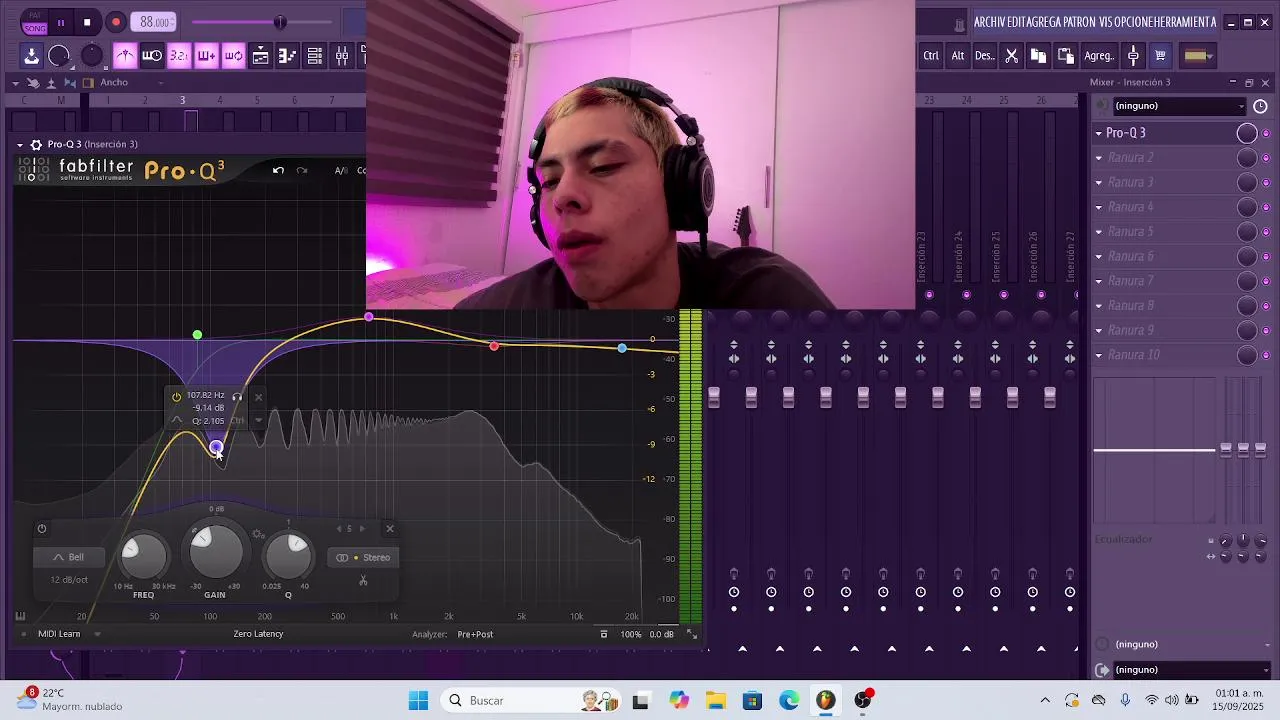Toggle loop recording icon
This screenshot has height=720, width=1280.
point(233,56)
